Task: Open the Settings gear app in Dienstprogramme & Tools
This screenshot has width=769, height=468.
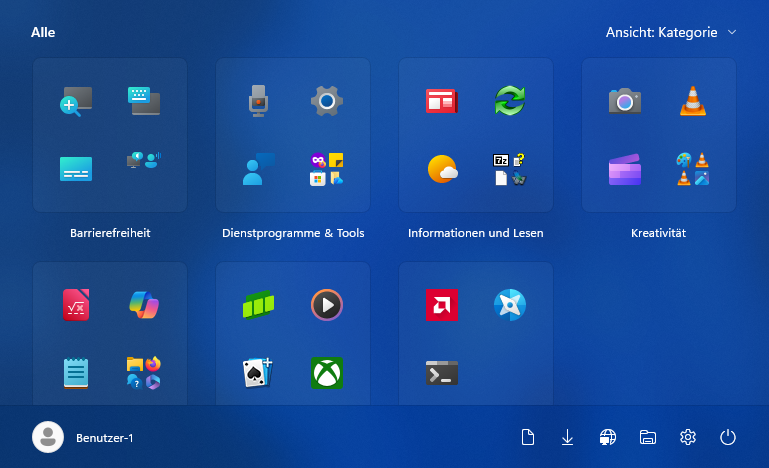Action: [x=327, y=101]
